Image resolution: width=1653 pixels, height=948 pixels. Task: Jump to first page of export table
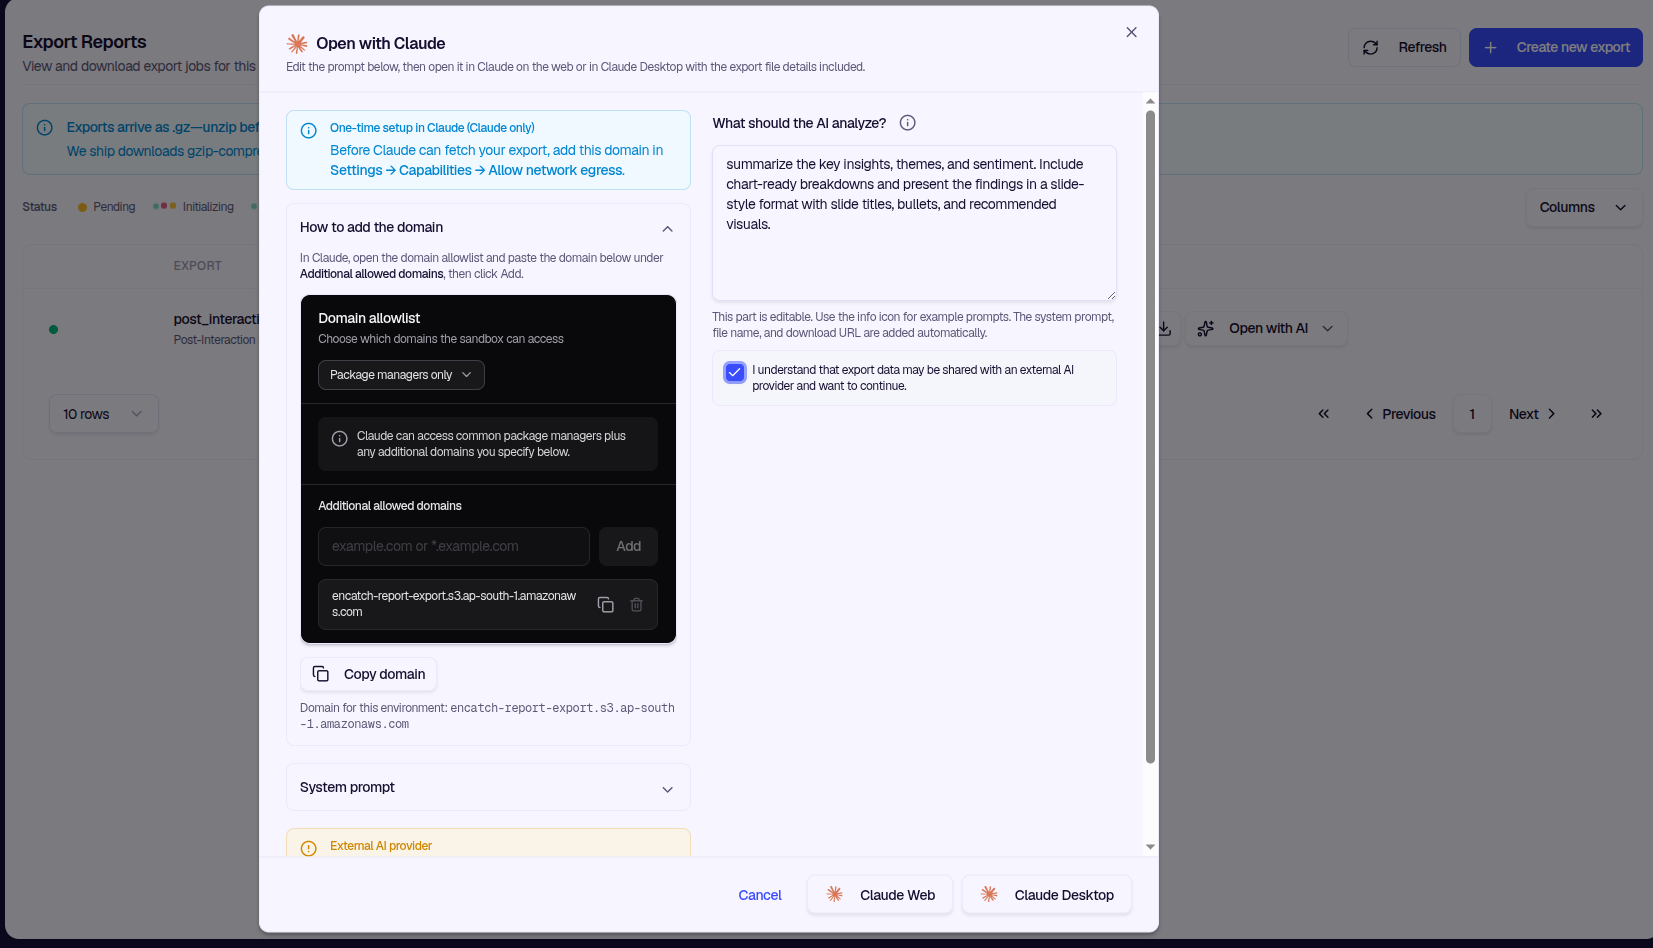1324,414
